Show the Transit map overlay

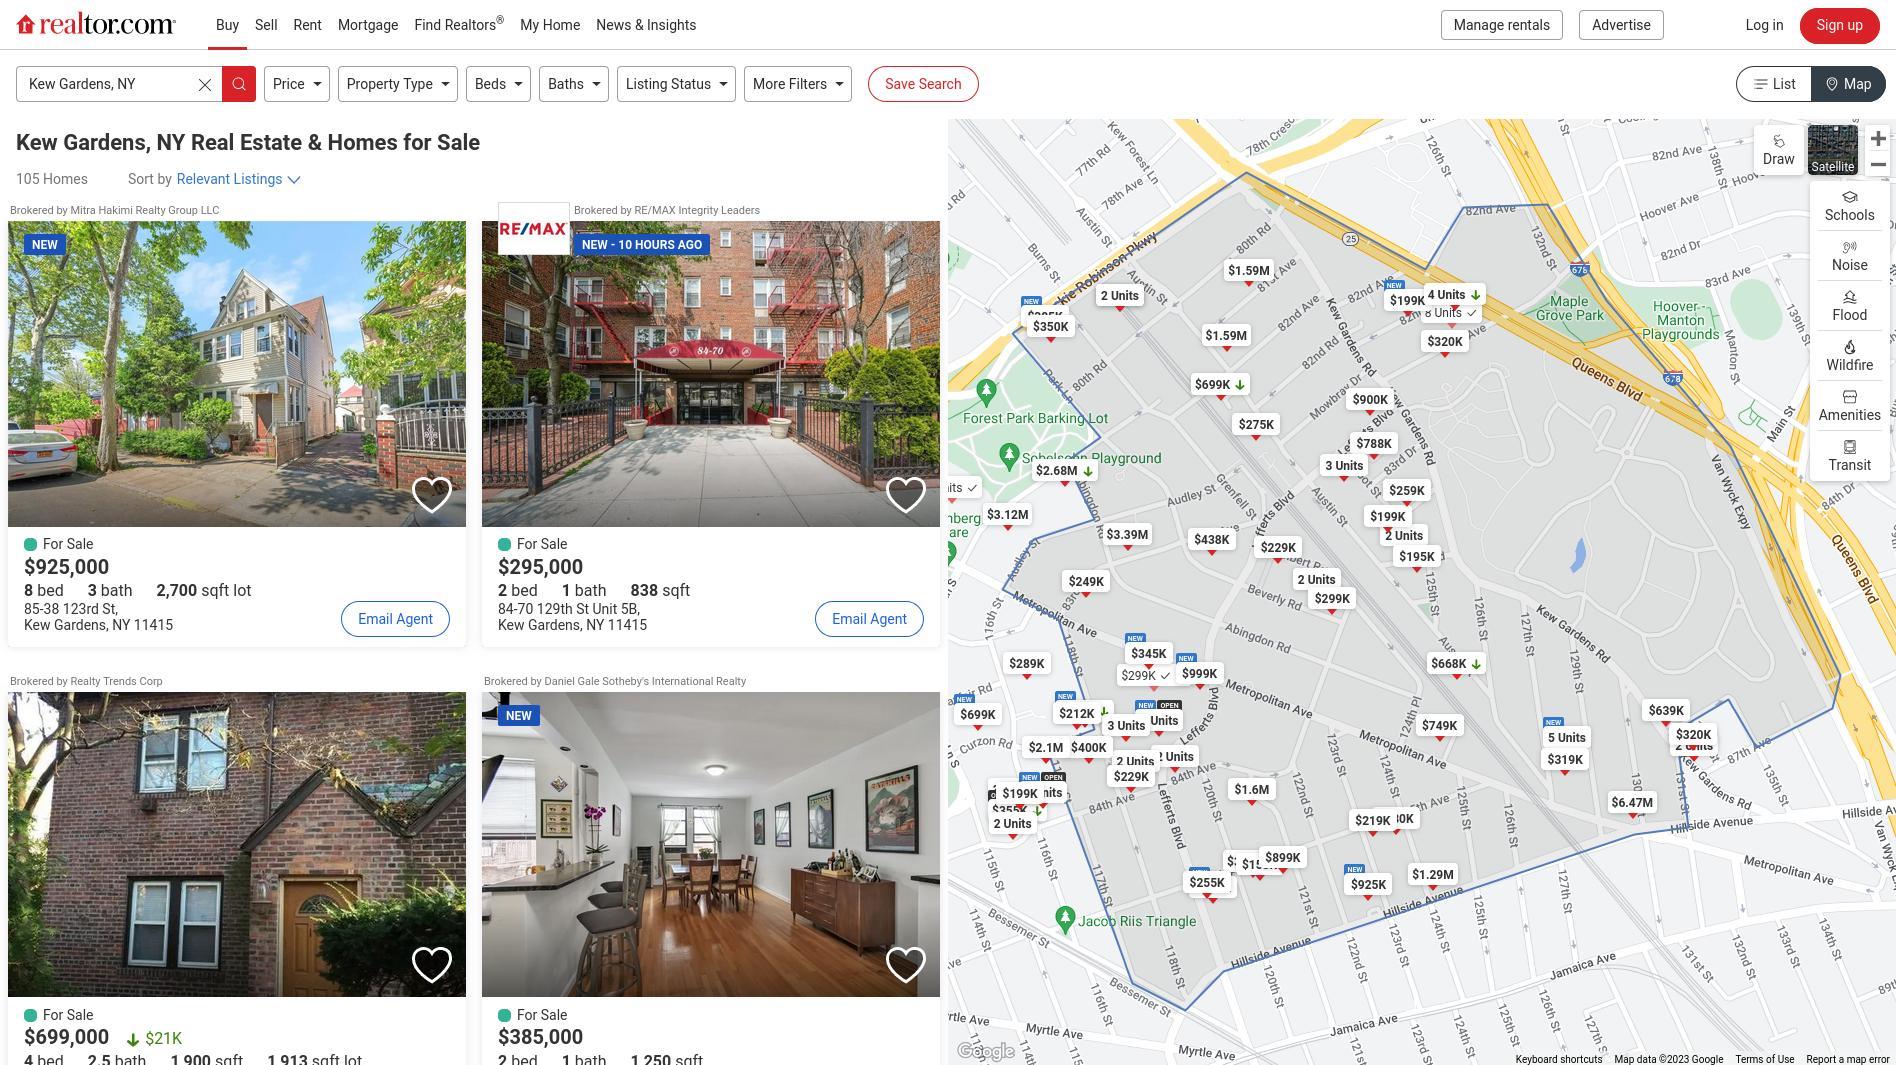point(1849,456)
